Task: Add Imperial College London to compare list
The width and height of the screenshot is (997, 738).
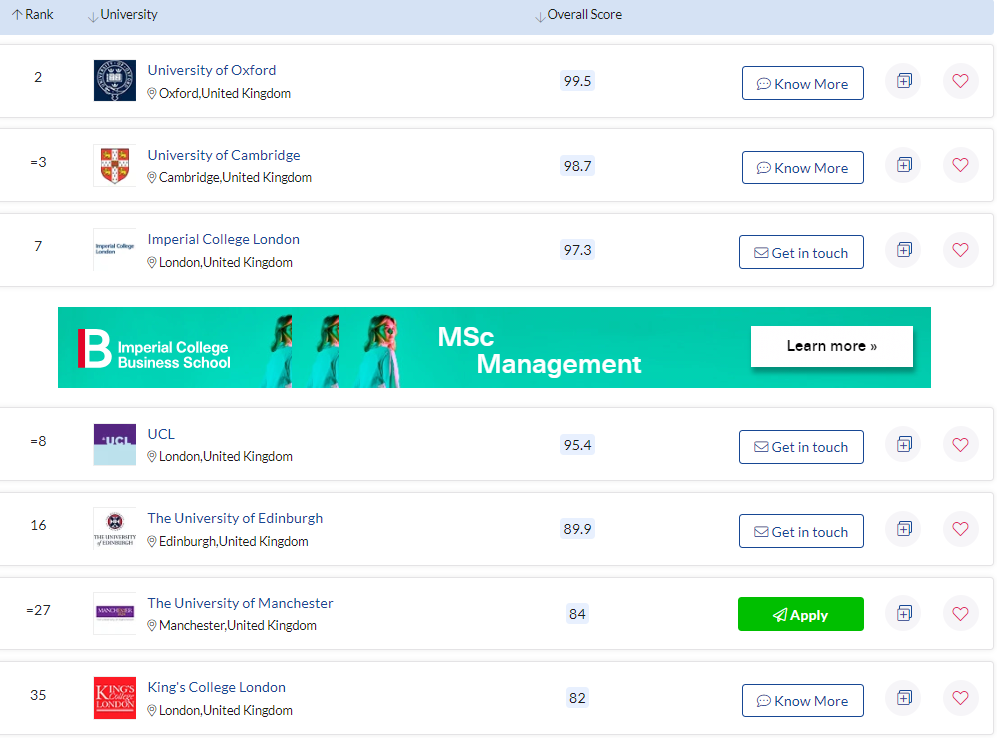Action: (x=904, y=250)
